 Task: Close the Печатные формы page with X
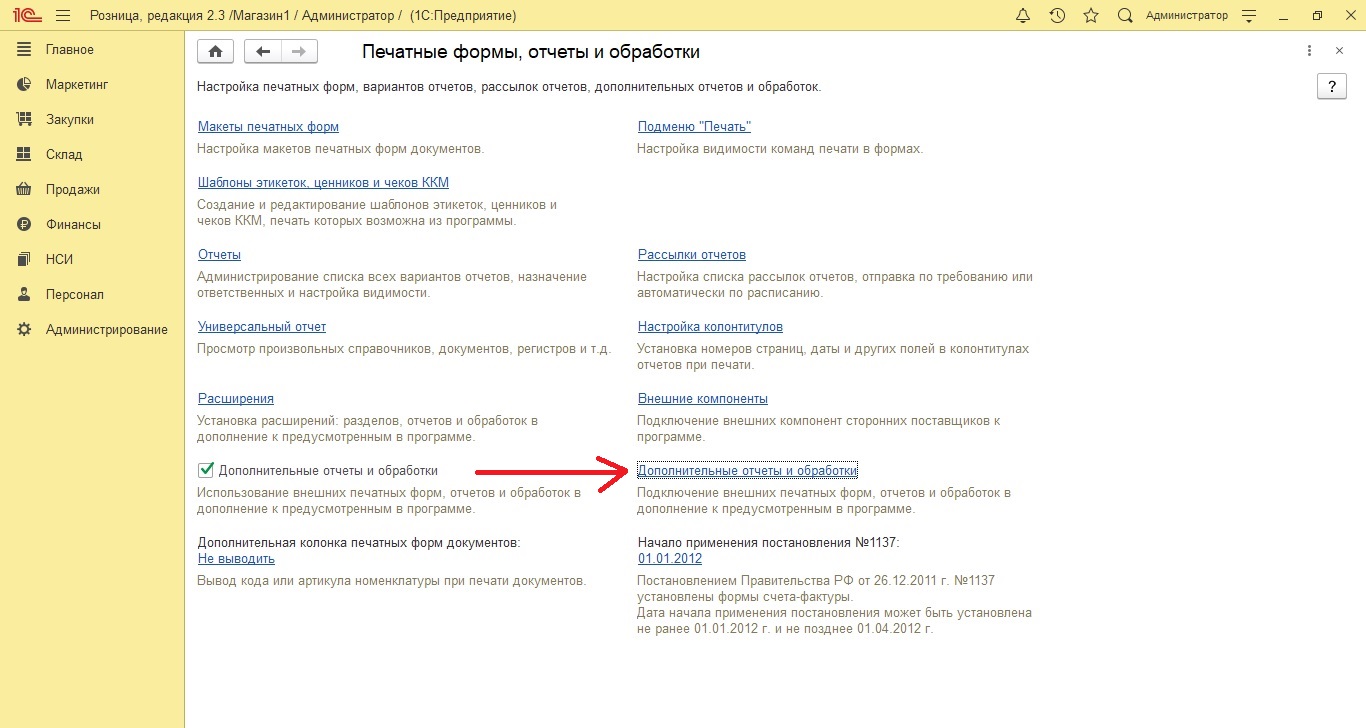1340,51
